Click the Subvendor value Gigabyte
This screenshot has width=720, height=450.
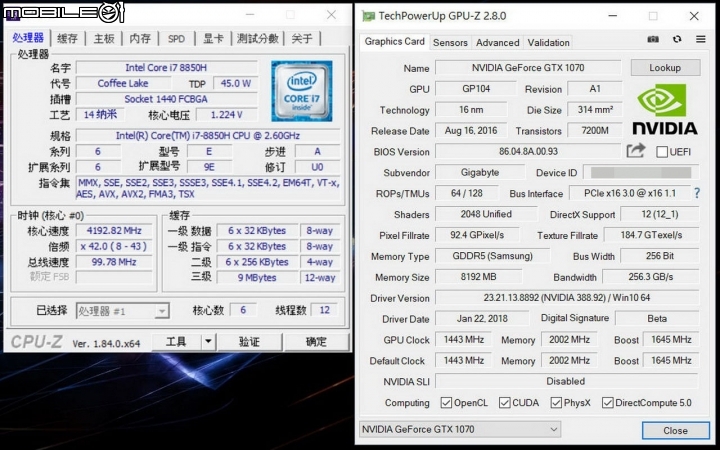[x=480, y=172]
